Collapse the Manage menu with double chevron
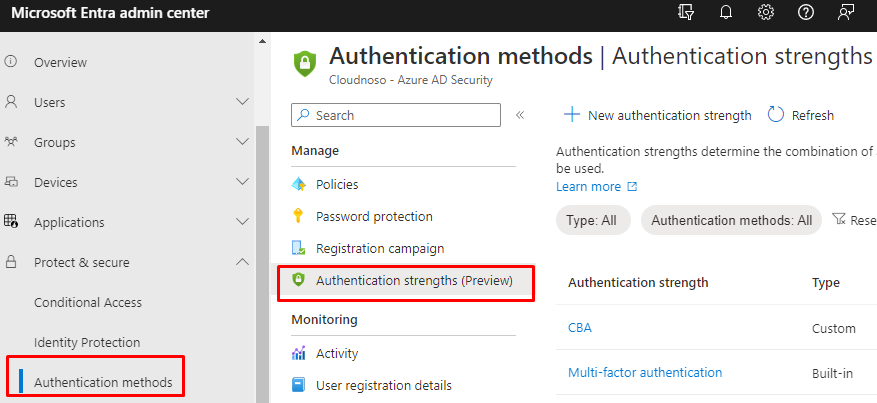 520,115
